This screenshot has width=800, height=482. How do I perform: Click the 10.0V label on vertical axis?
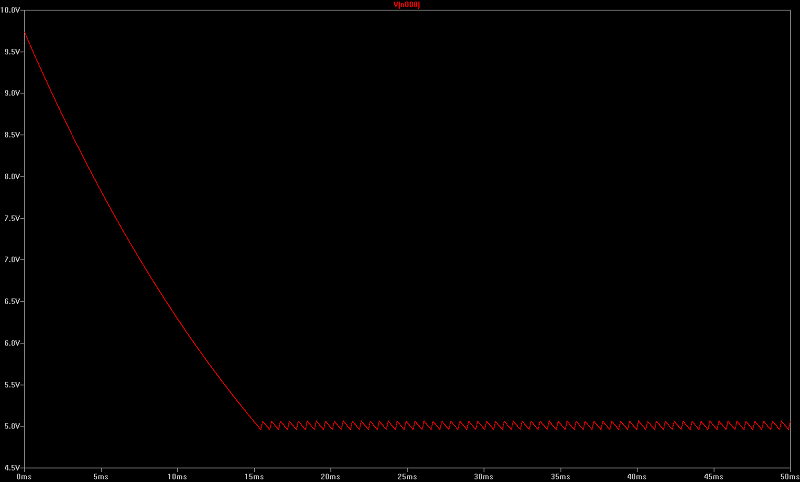[x=9, y=8]
